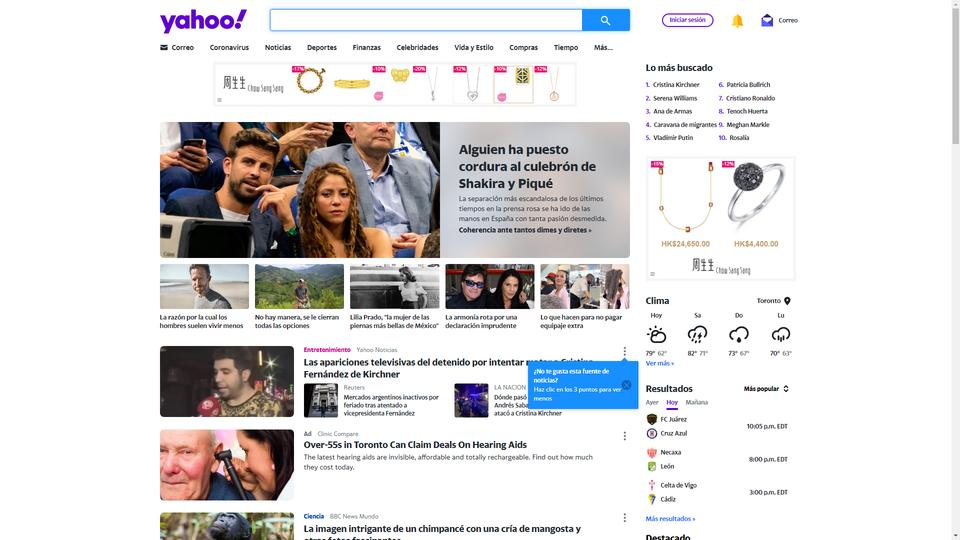Click the Necaxa team crest
The image size is (960, 540).
click(651, 452)
